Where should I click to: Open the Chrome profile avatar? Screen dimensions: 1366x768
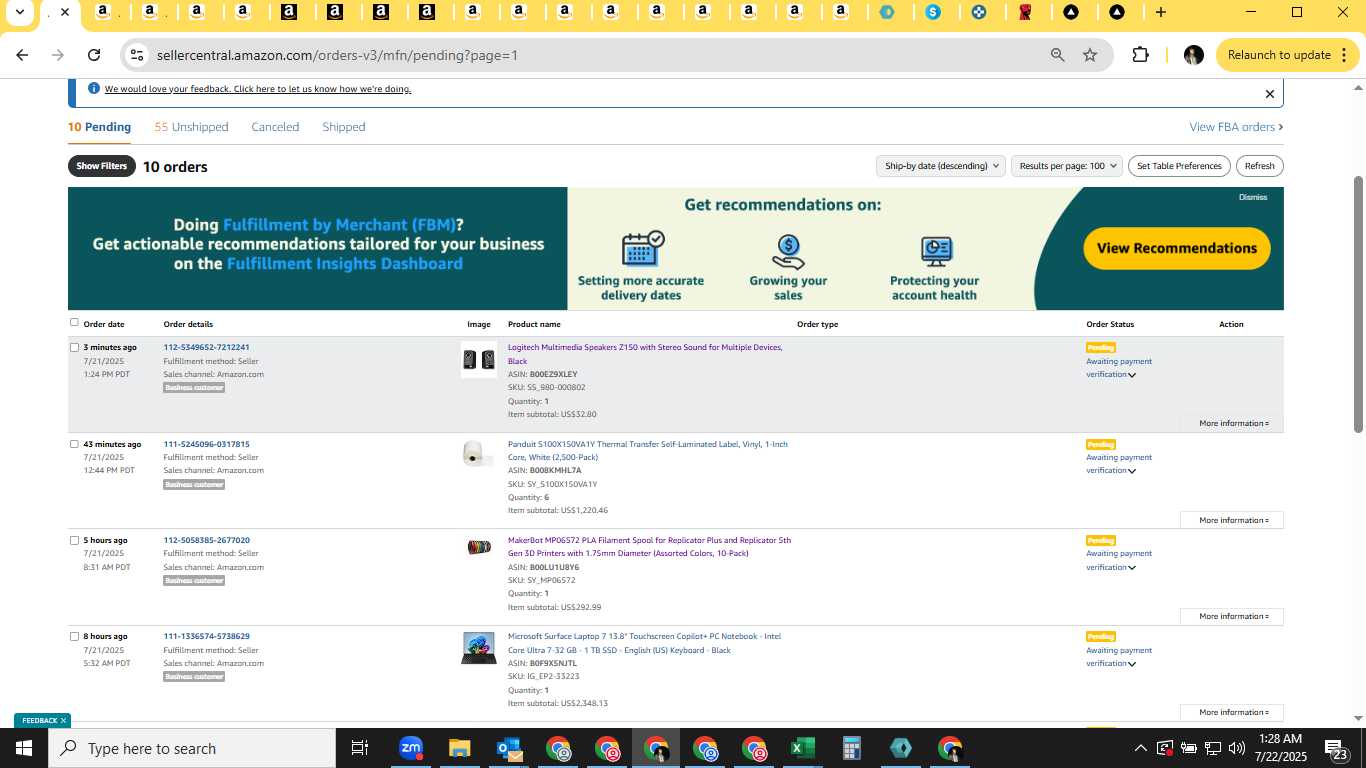(1193, 55)
